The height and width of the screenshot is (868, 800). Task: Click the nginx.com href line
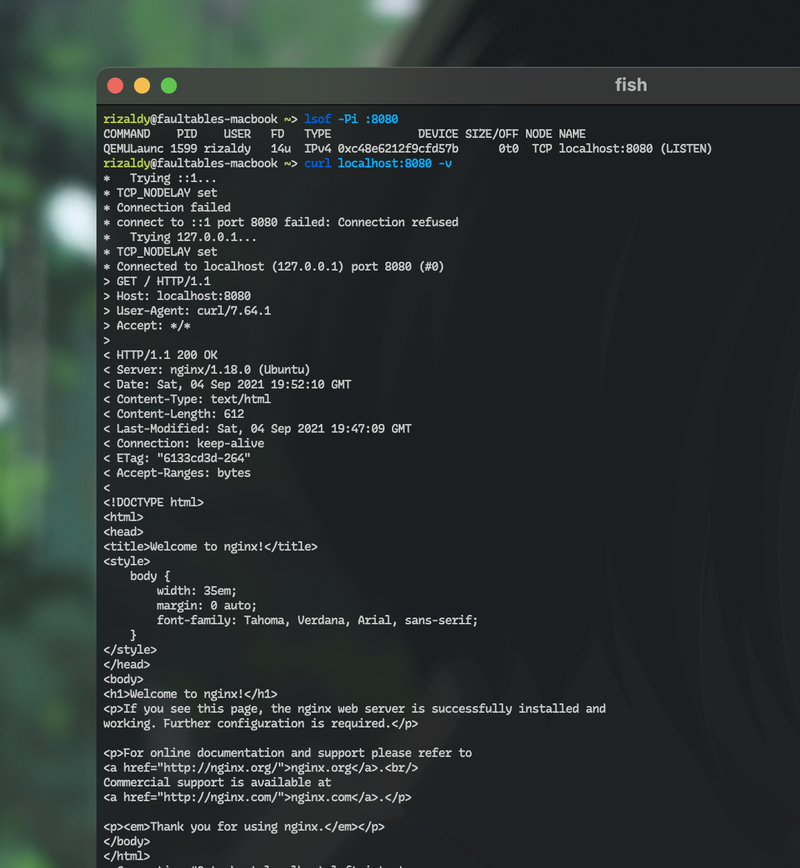[x=257, y=797]
